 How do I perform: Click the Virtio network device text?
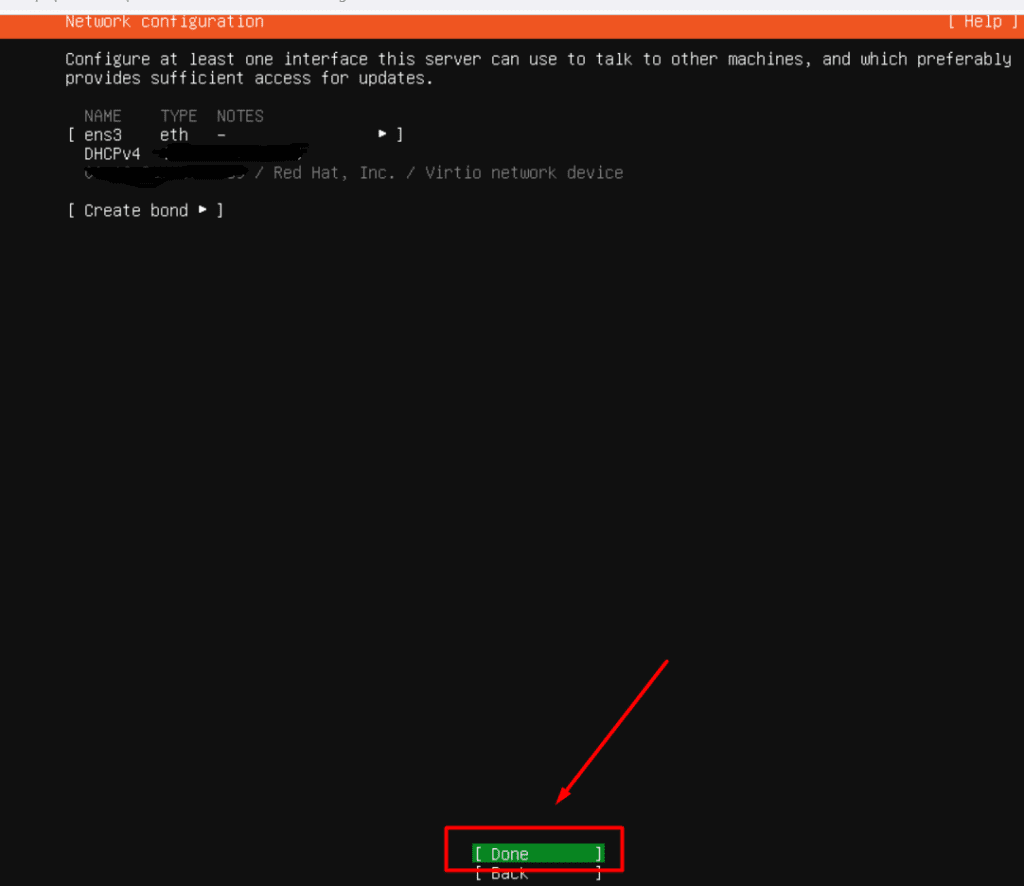coord(524,173)
